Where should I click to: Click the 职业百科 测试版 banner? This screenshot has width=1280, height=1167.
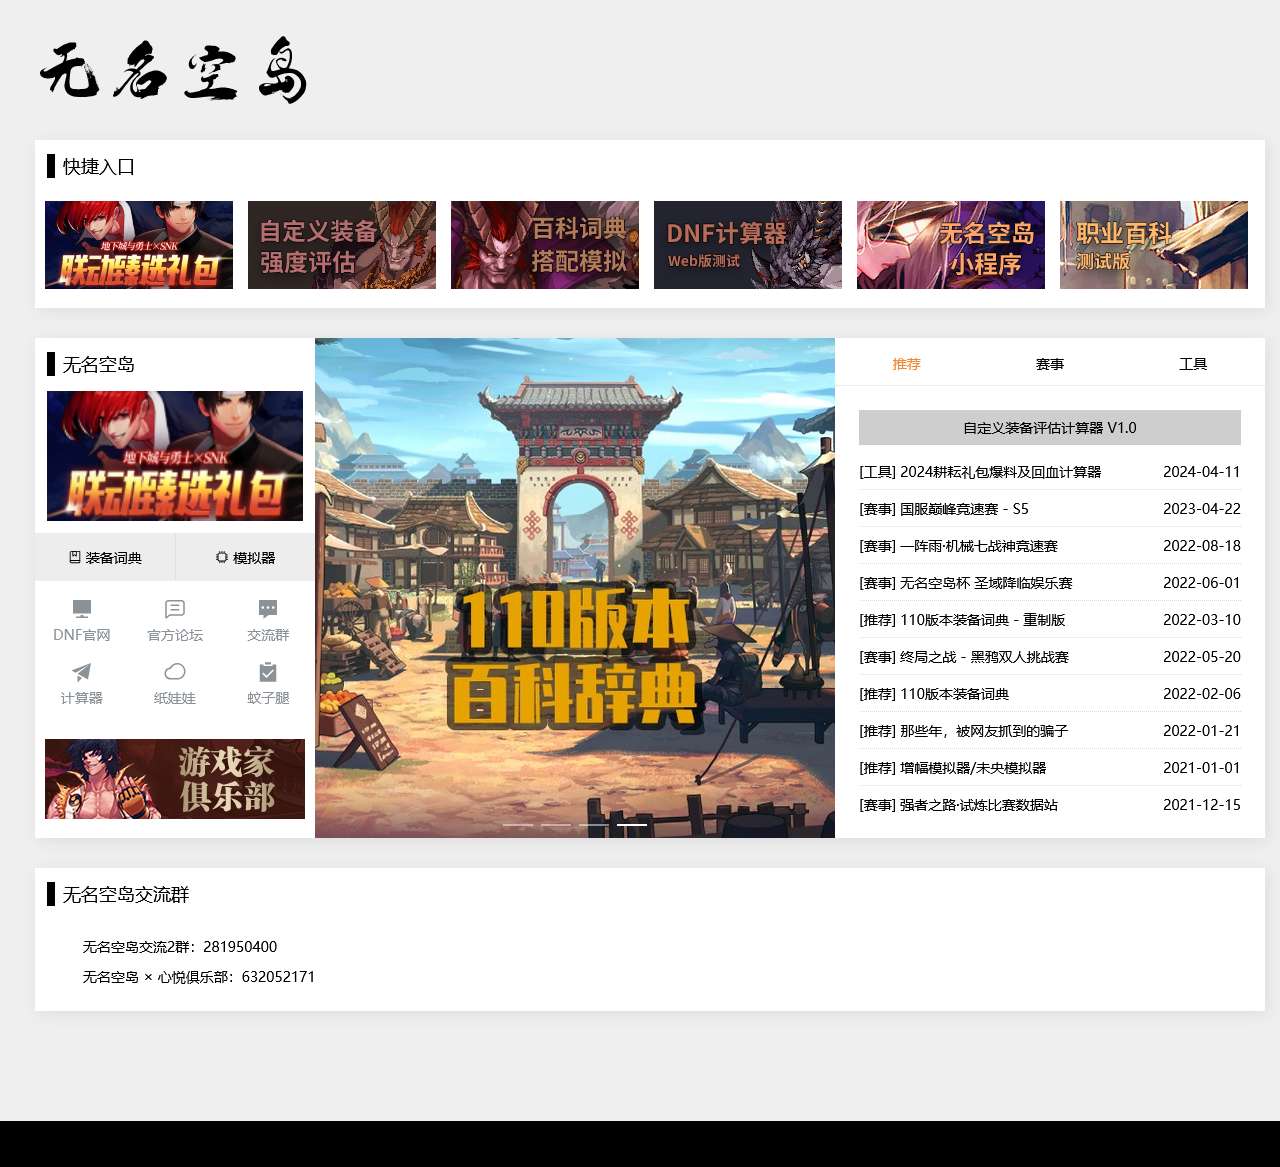1152,245
